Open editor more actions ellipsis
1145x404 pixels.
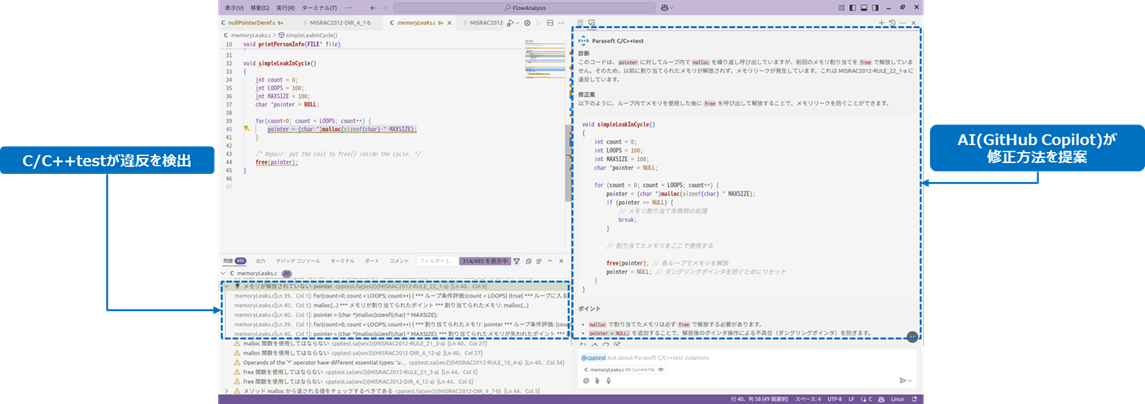click(561, 23)
